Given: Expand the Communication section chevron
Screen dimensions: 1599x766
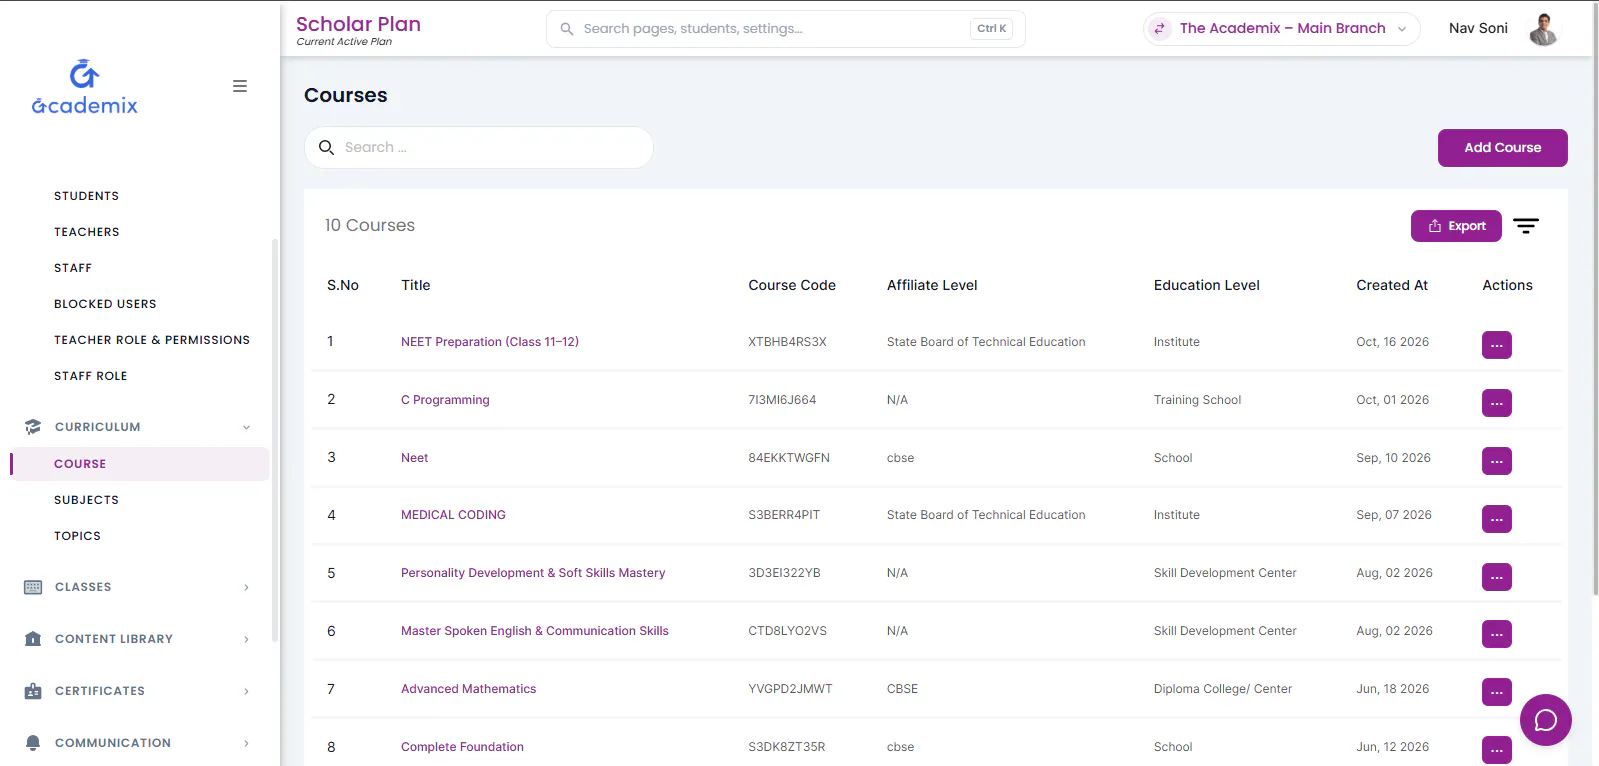Looking at the screenshot, I should 246,743.
